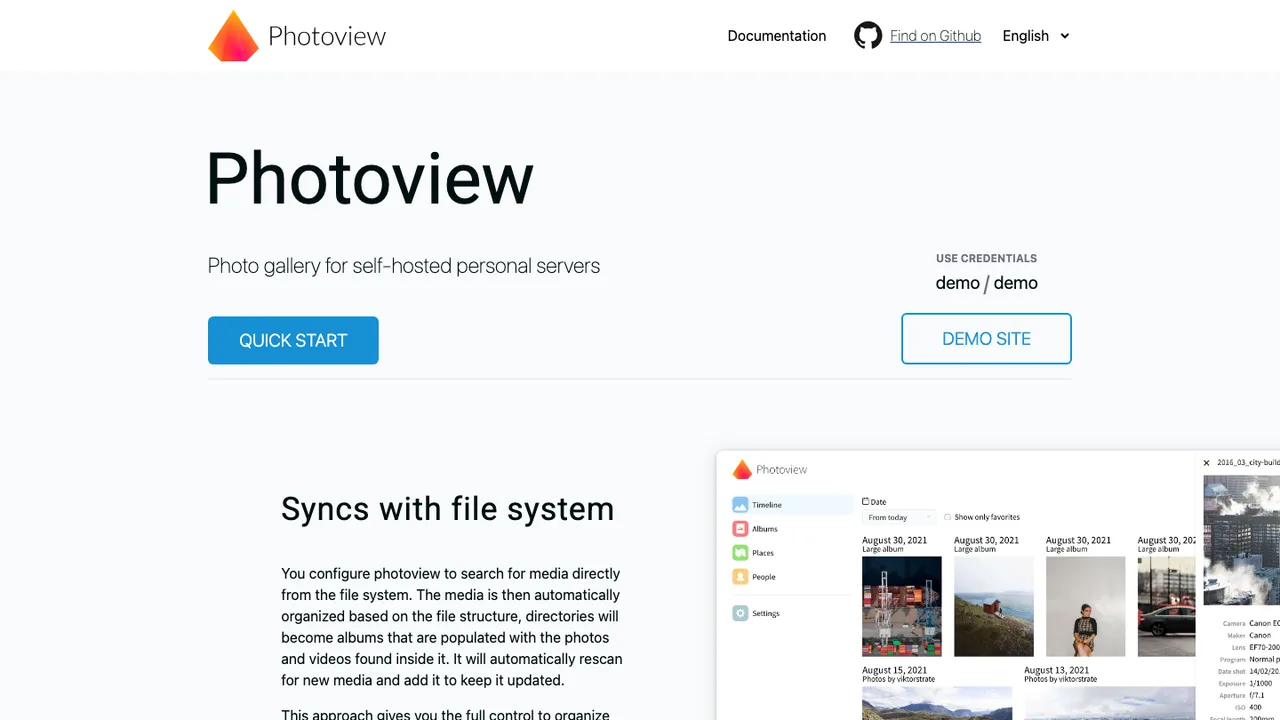Follow the Find on Github link
This screenshot has width=1280, height=720.
(935, 36)
